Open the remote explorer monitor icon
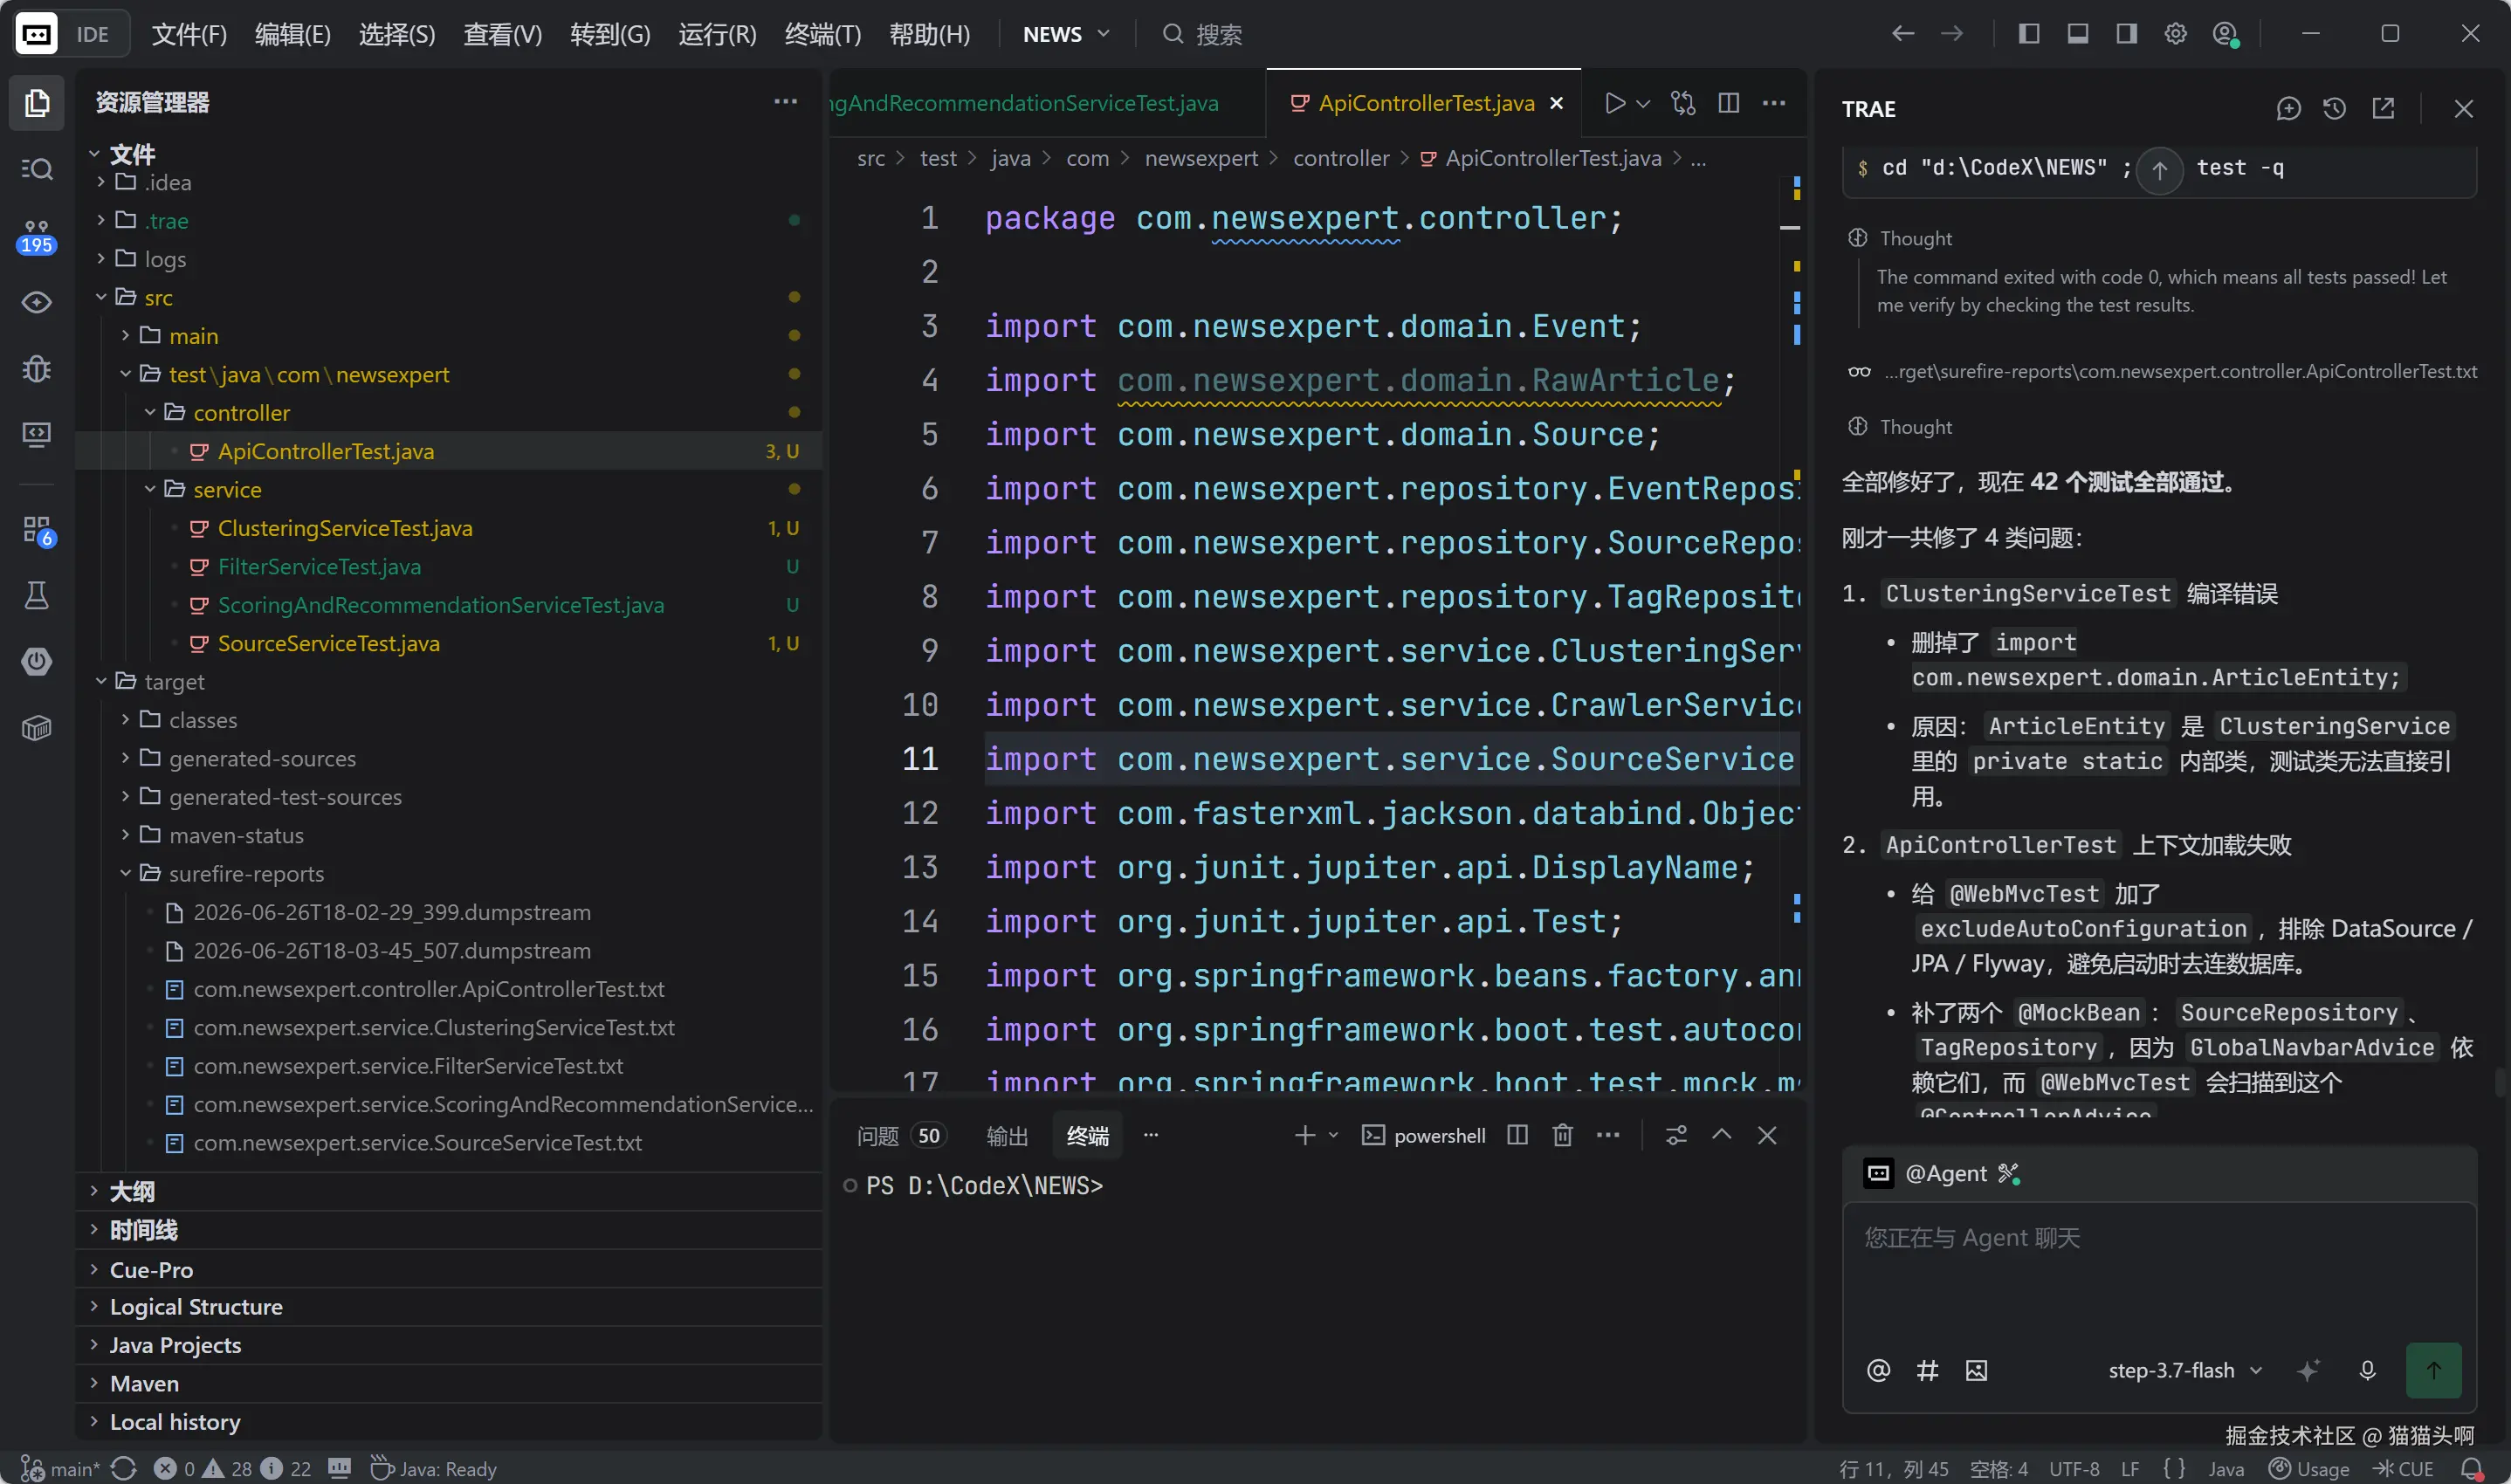Screen dimensions: 2511x1484 [37, 434]
